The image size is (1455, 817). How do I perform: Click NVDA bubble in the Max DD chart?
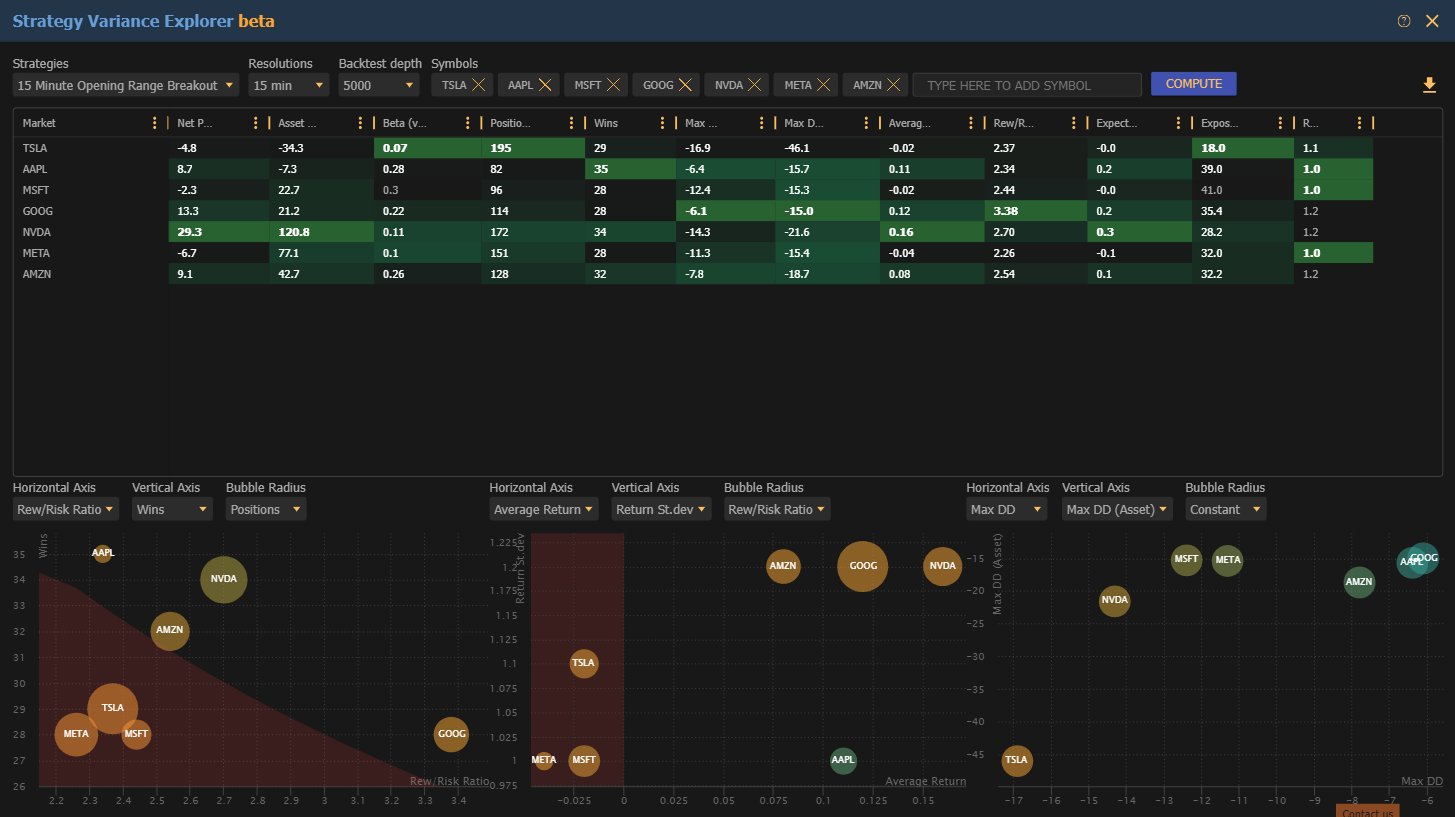point(1114,601)
